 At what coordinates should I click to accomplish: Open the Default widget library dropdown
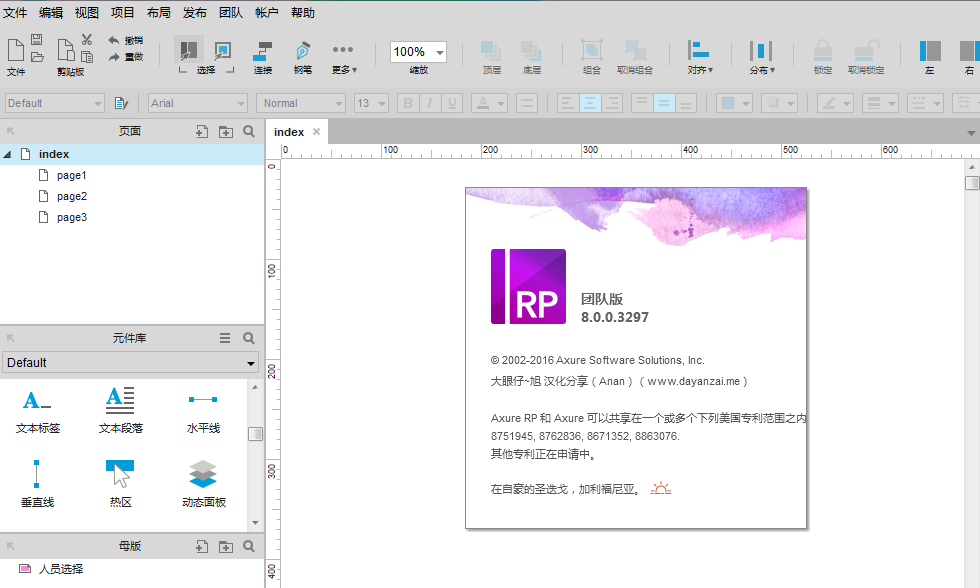click(x=130, y=362)
